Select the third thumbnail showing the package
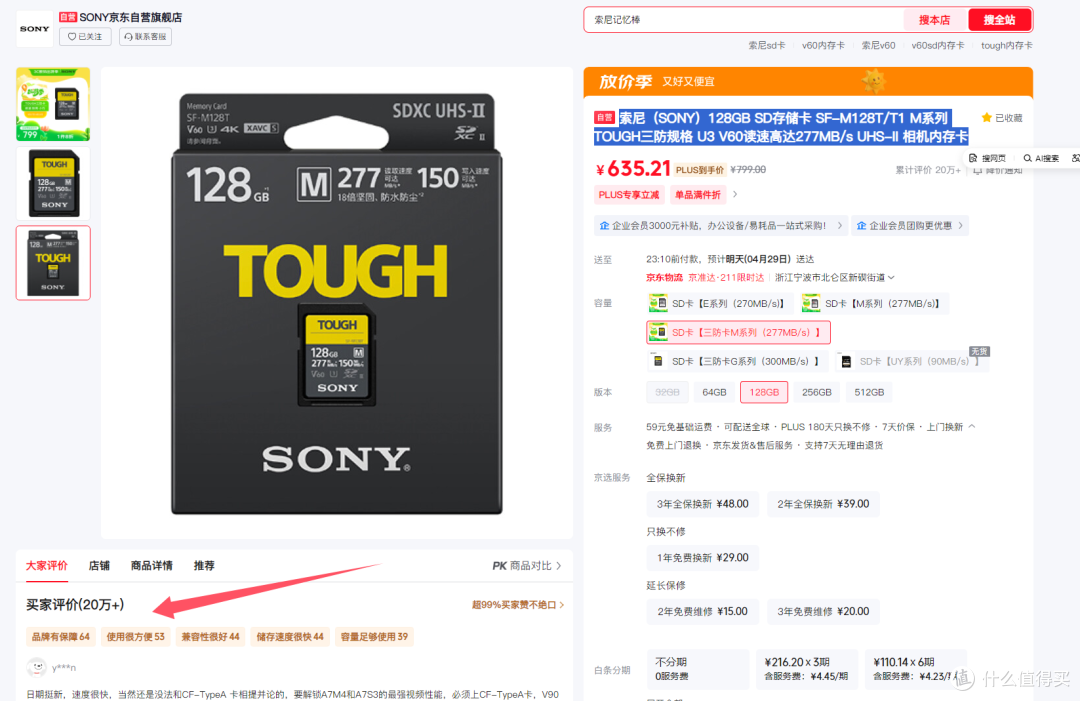Screen dimensions: 1080x701 click(x=53, y=263)
